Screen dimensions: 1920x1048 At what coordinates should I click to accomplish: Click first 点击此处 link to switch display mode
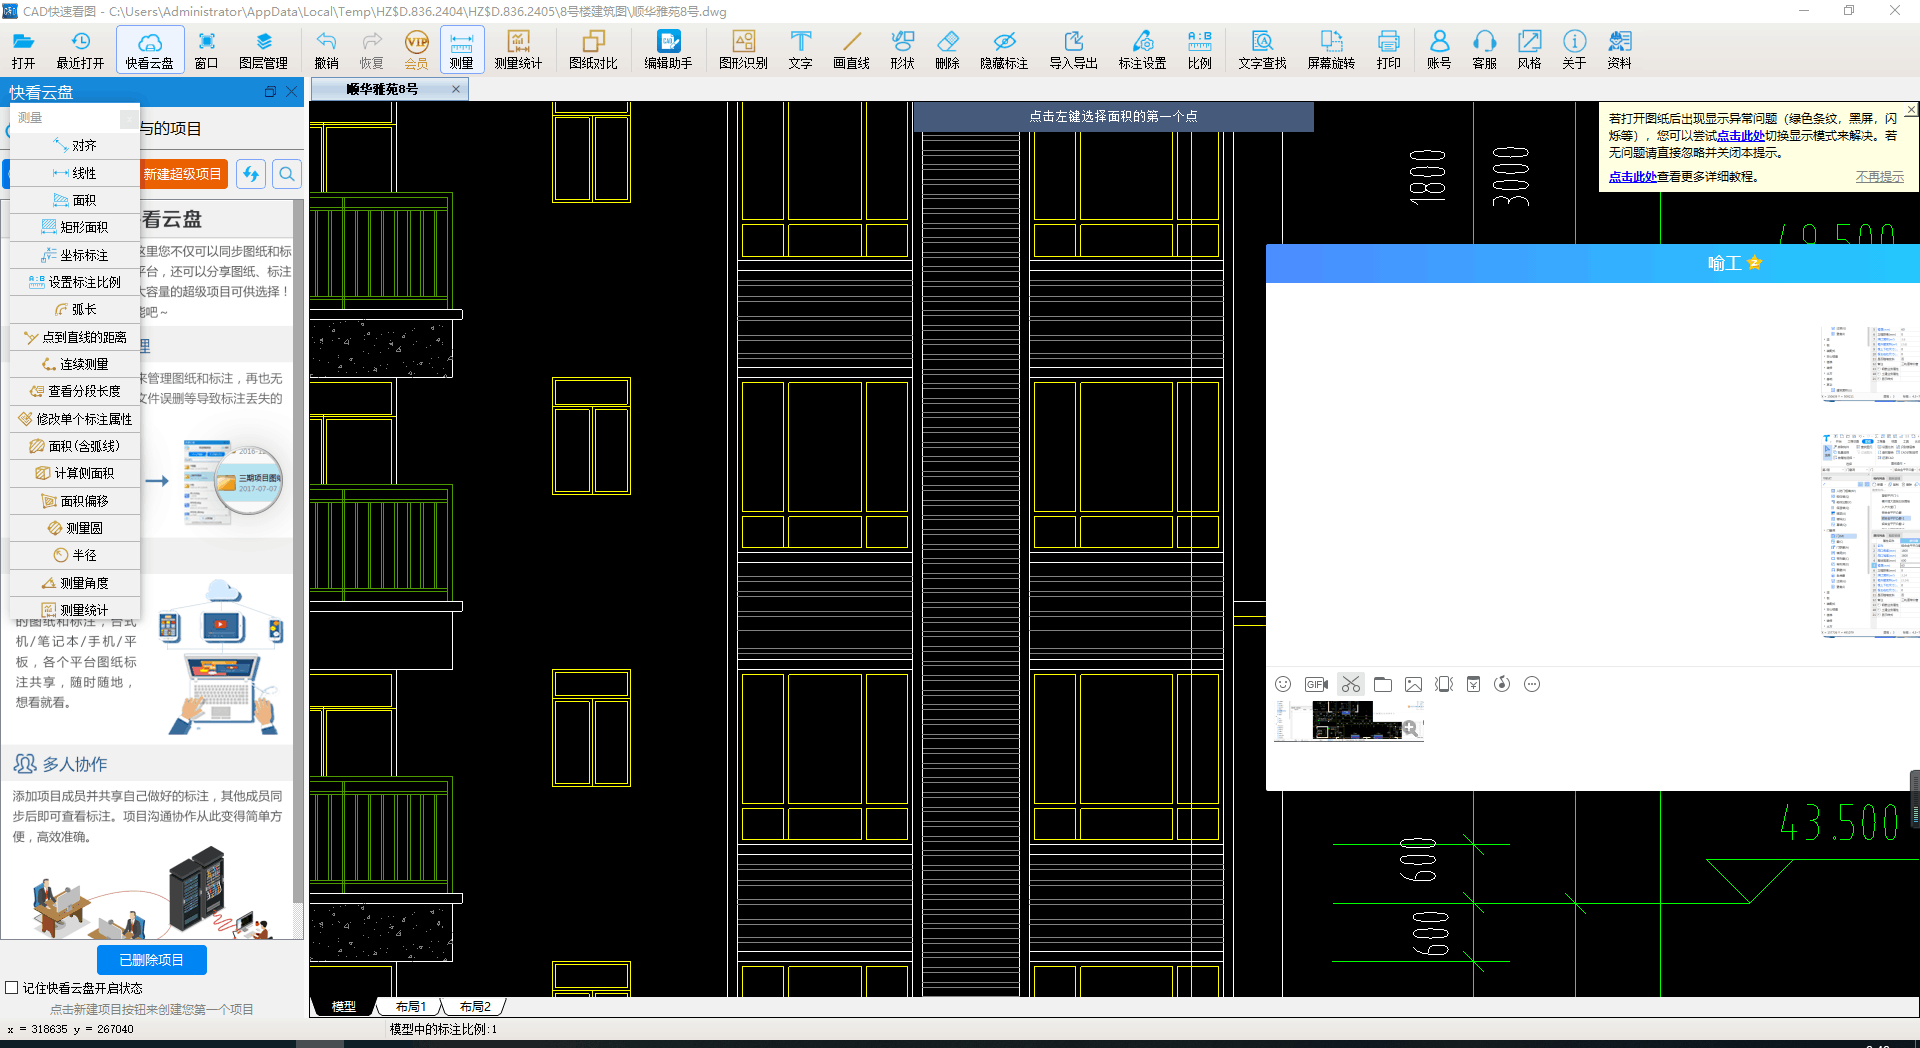coord(1741,136)
